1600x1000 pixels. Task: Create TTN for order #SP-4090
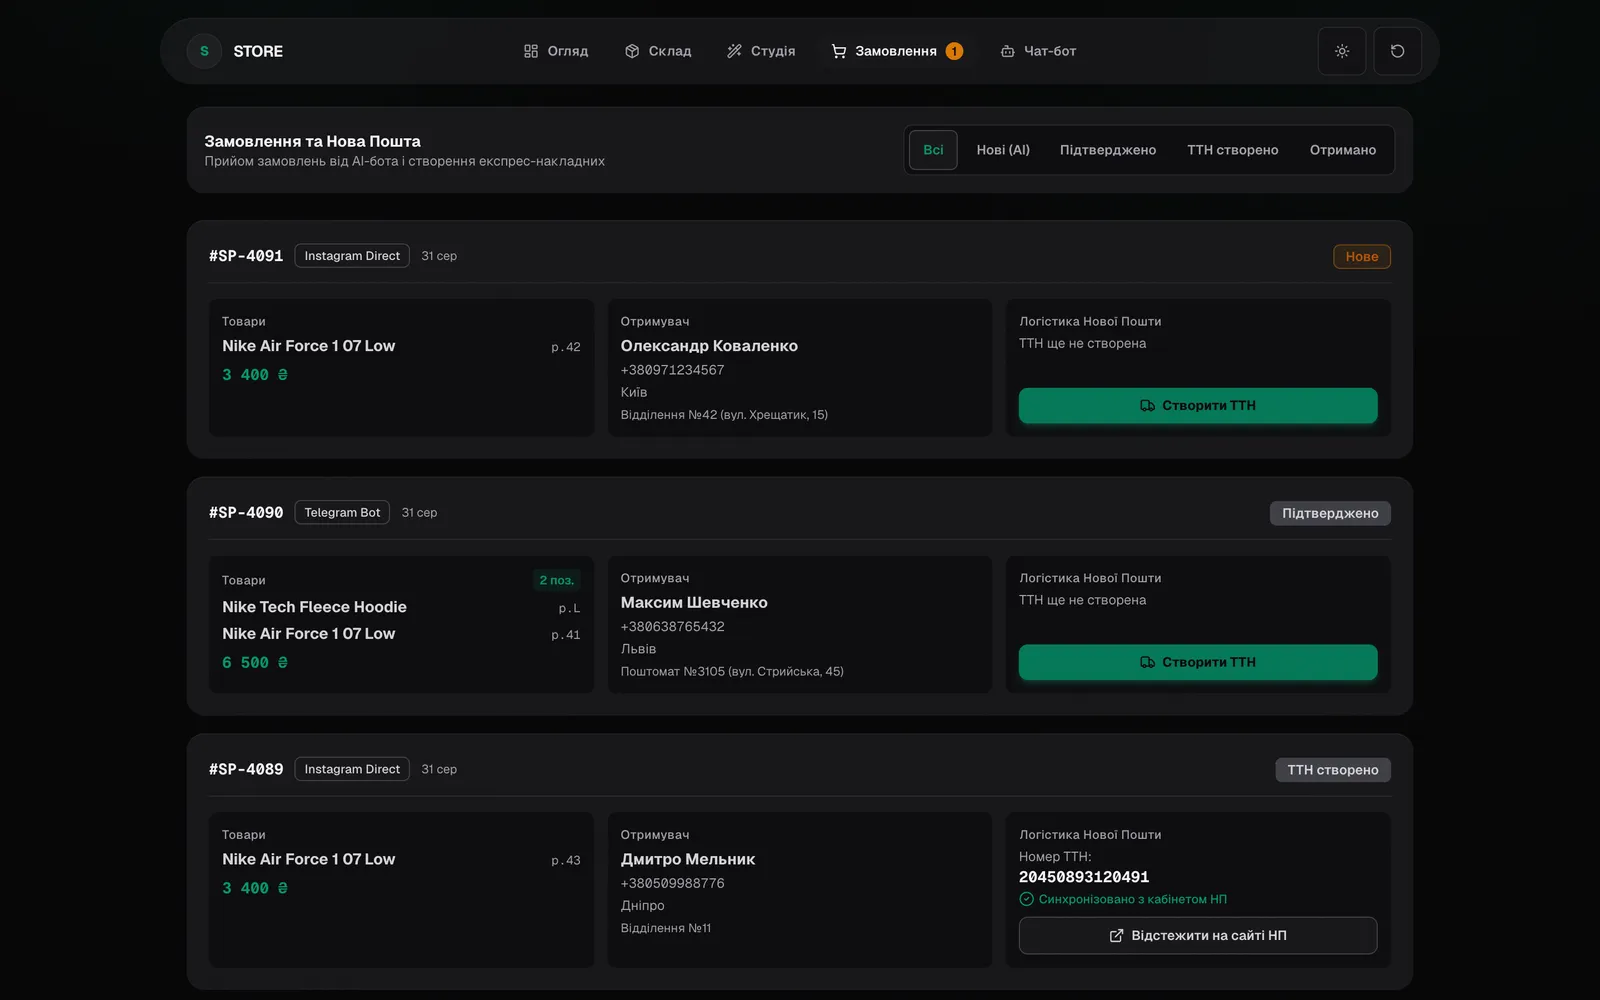click(x=1198, y=662)
